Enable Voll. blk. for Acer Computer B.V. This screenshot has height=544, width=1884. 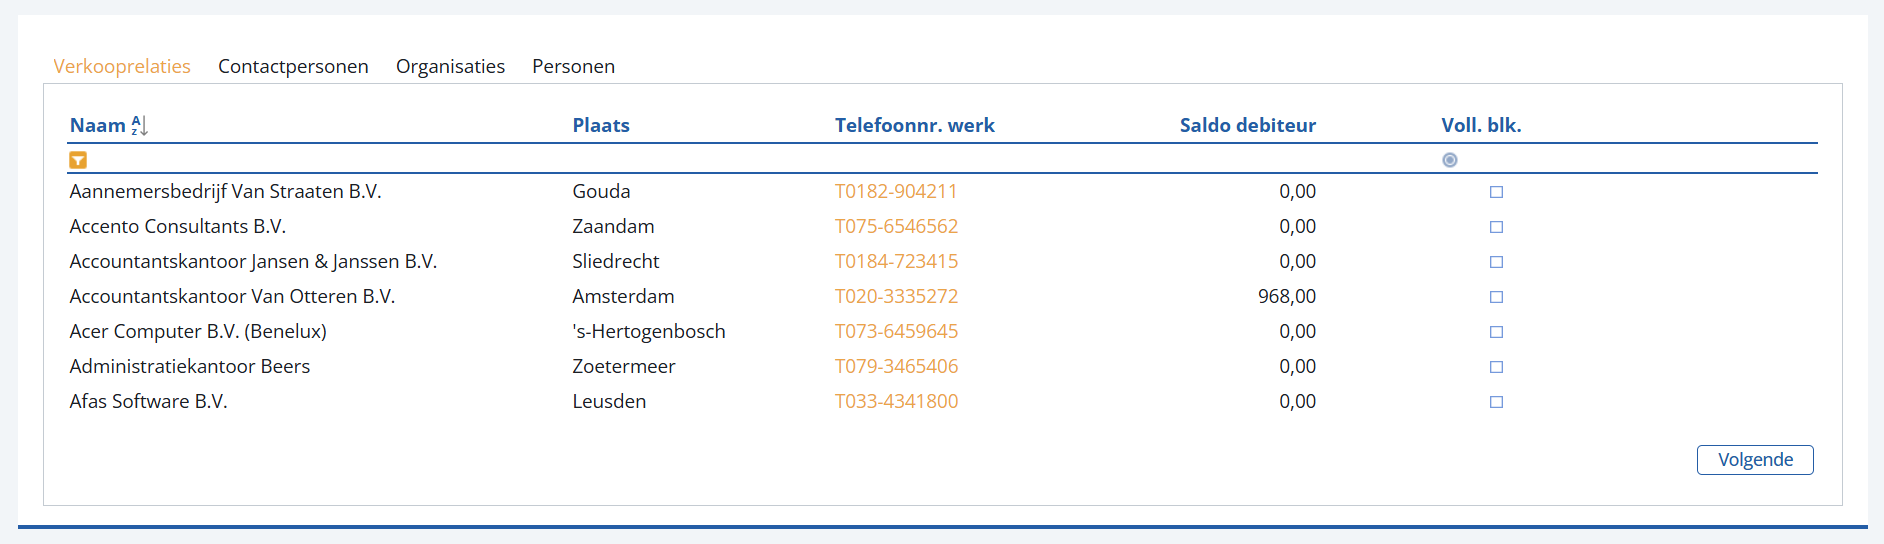(1496, 332)
